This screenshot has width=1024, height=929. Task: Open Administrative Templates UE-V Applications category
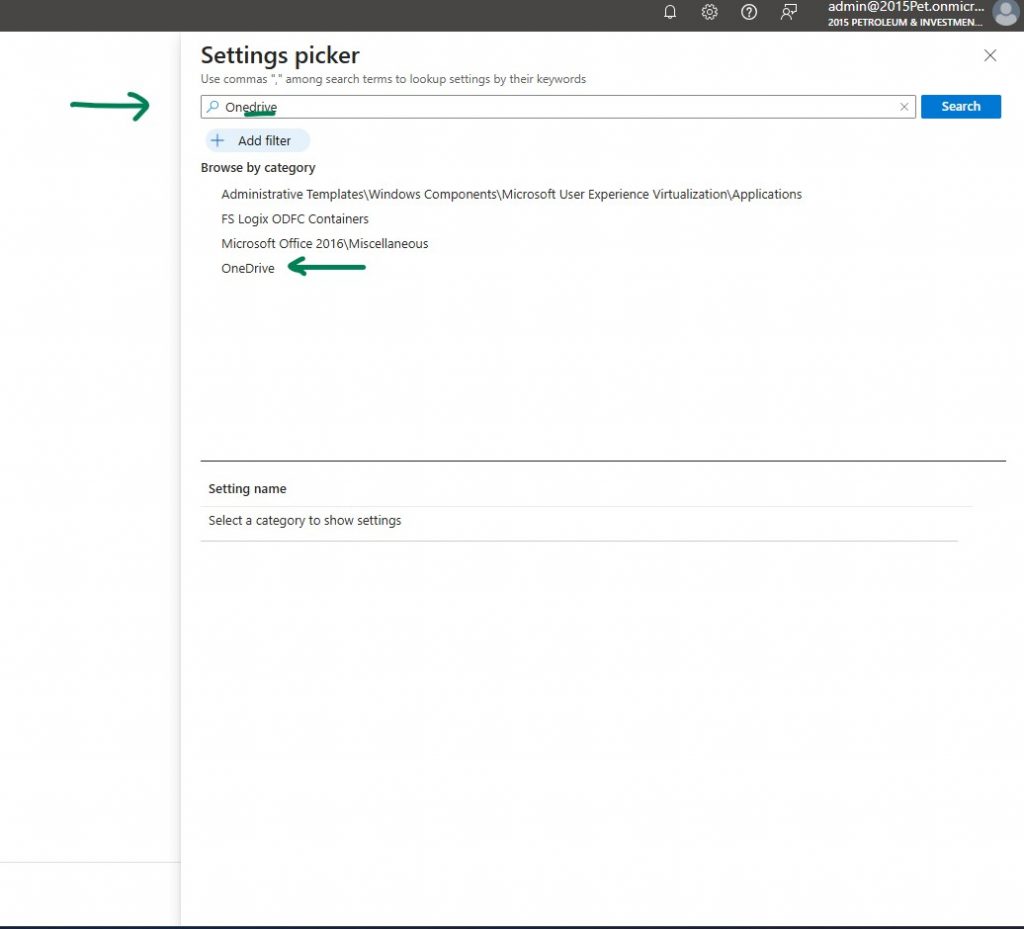(511, 194)
